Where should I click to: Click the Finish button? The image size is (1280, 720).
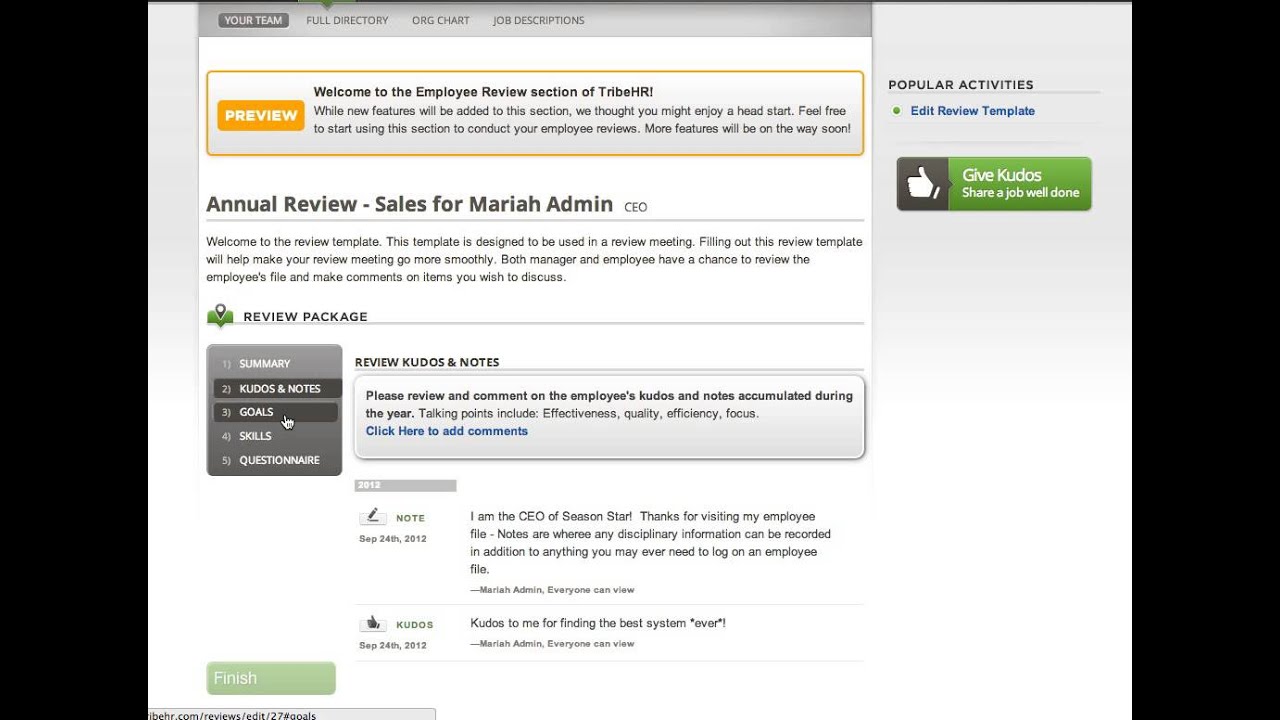(271, 678)
